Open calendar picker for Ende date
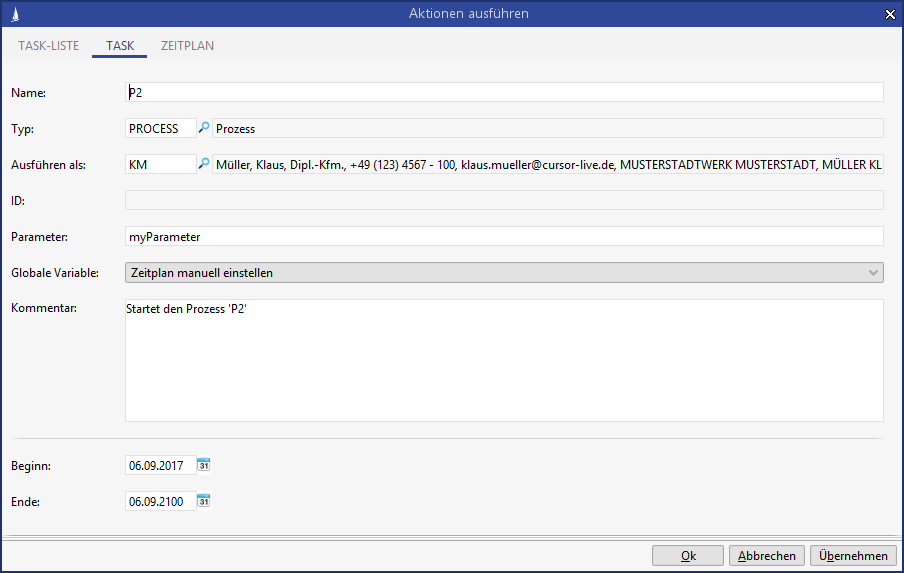The image size is (904, 573). pyautogui.click(x=204, y=501)
